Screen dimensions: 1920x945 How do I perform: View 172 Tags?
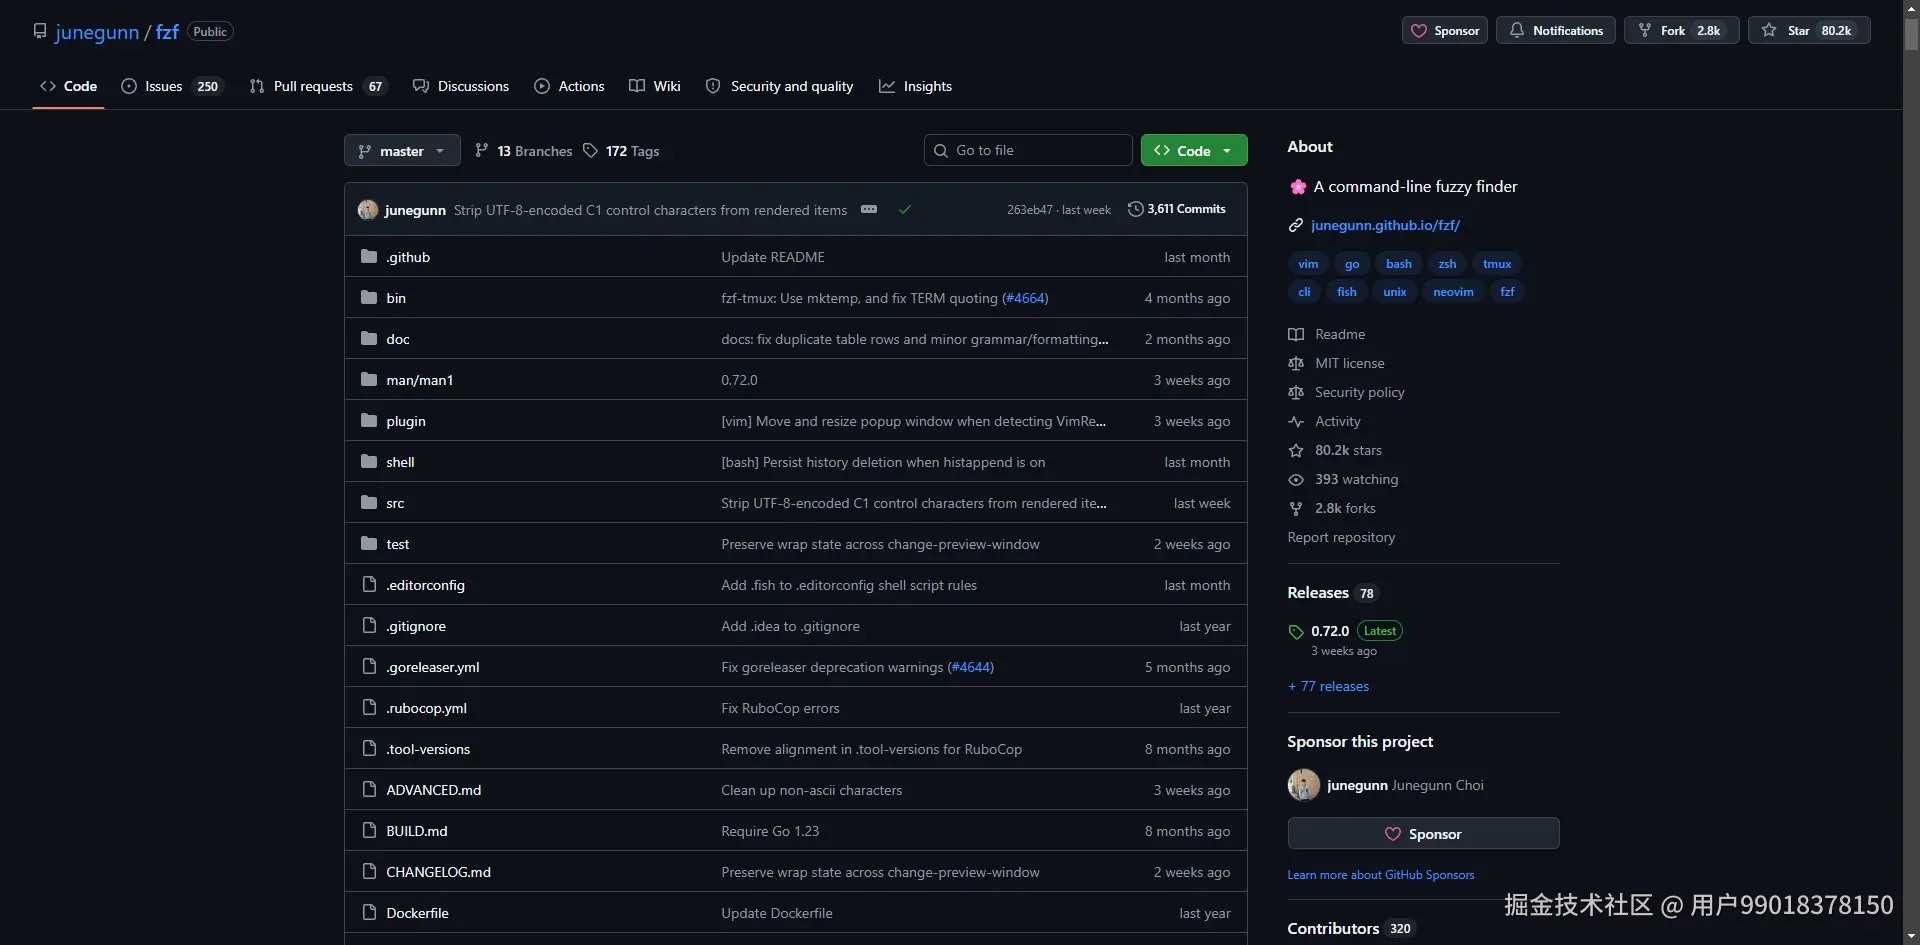[621, 151]
